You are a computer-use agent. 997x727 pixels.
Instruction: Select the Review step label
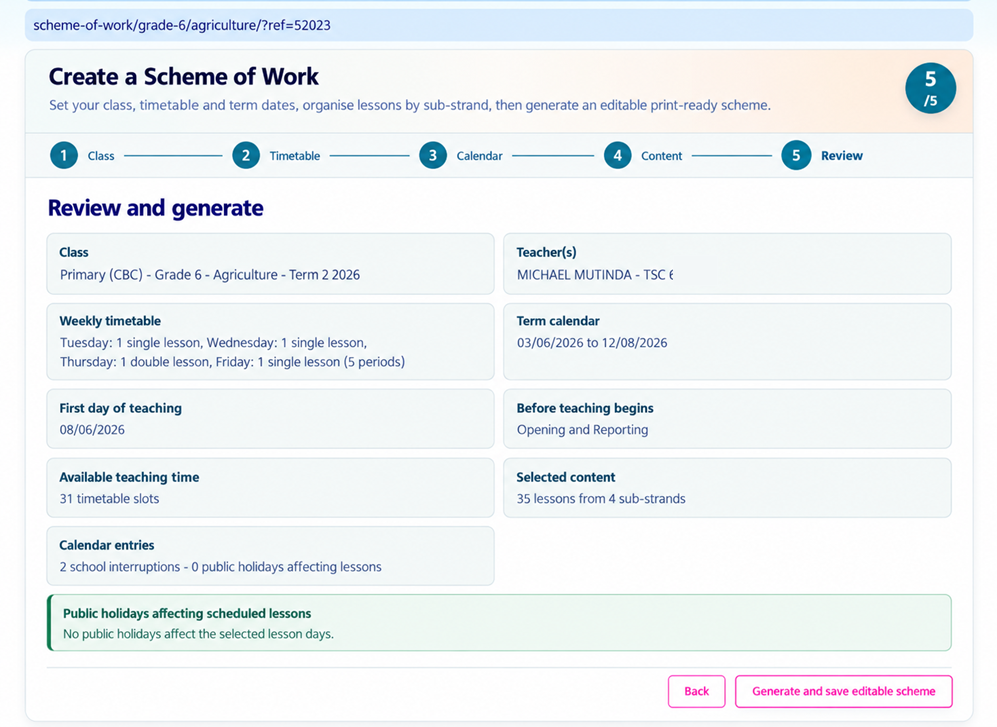[841, 156]
